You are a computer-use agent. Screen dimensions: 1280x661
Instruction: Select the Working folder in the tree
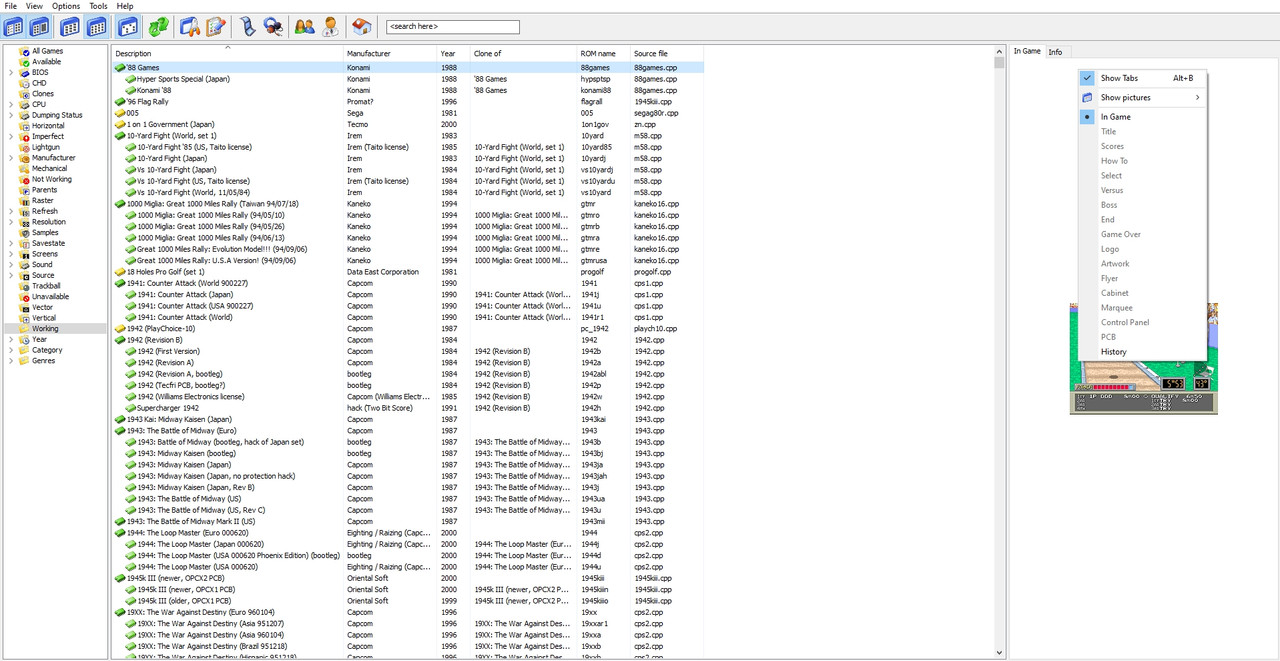[x=45, y=329]
